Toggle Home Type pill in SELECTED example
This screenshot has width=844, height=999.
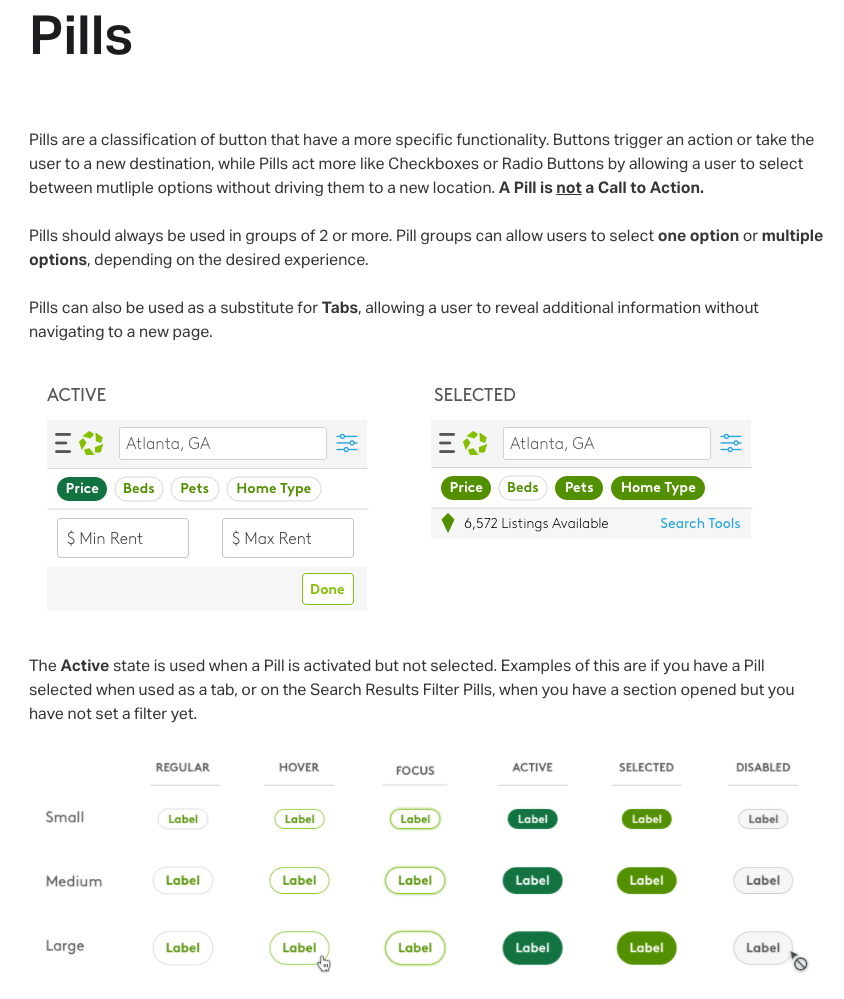click(658, 488)
